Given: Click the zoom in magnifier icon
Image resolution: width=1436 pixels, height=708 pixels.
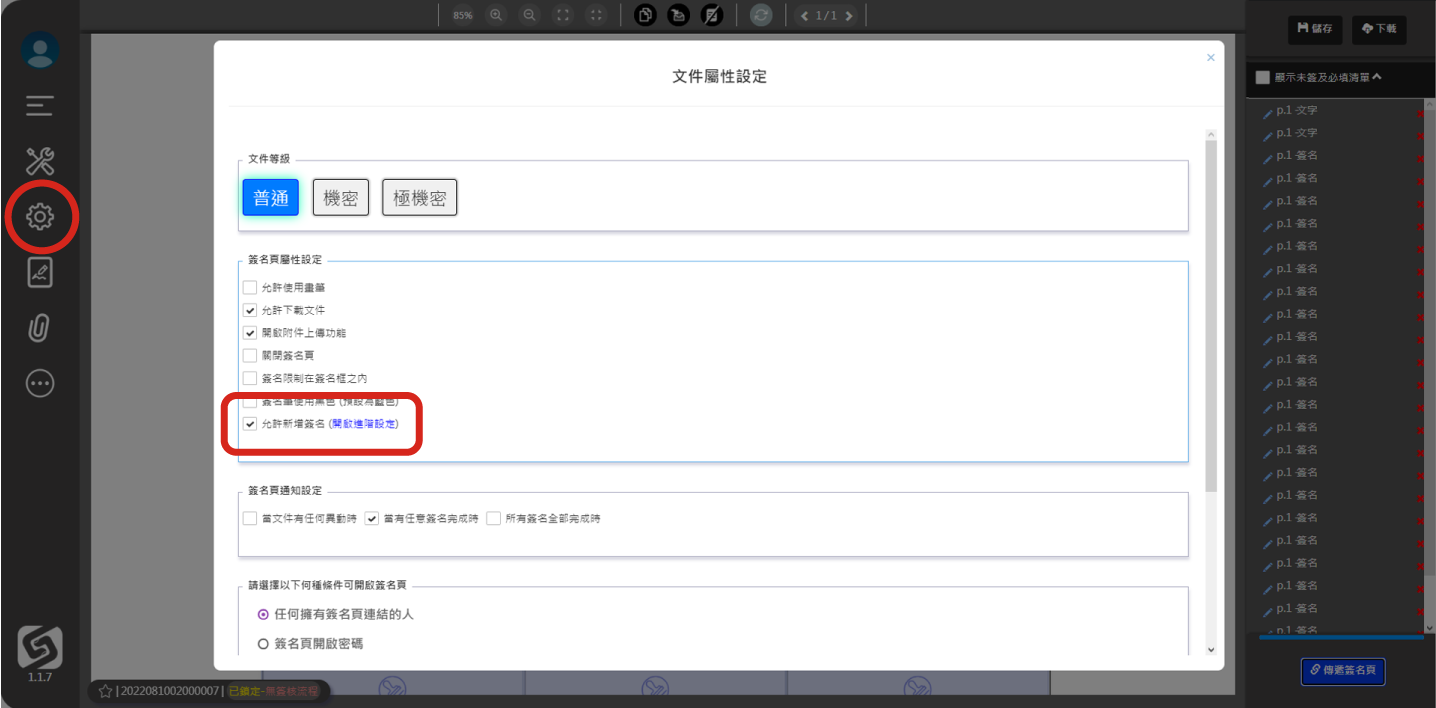Looking at the screenshot, I should [x=496, y=15].
